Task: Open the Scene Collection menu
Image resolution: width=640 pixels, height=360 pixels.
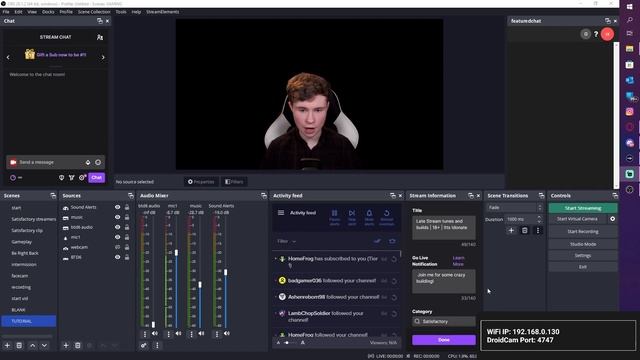Action: 94,12
